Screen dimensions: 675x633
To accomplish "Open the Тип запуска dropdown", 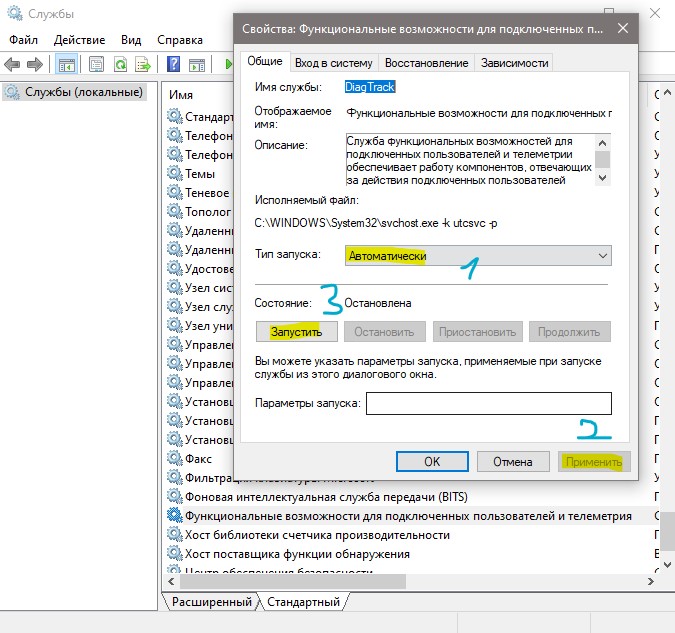I will [478, 255].
